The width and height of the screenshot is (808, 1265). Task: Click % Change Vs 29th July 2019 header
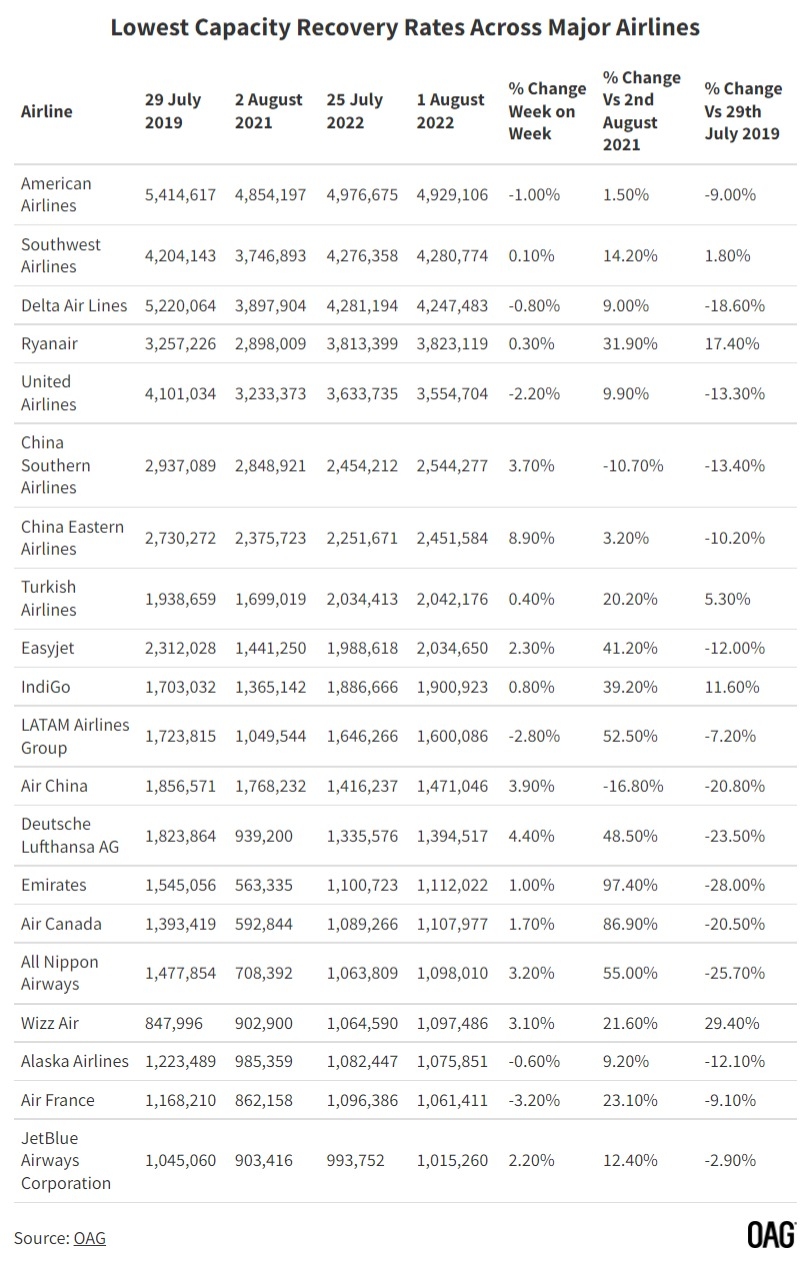pos(743,111)
